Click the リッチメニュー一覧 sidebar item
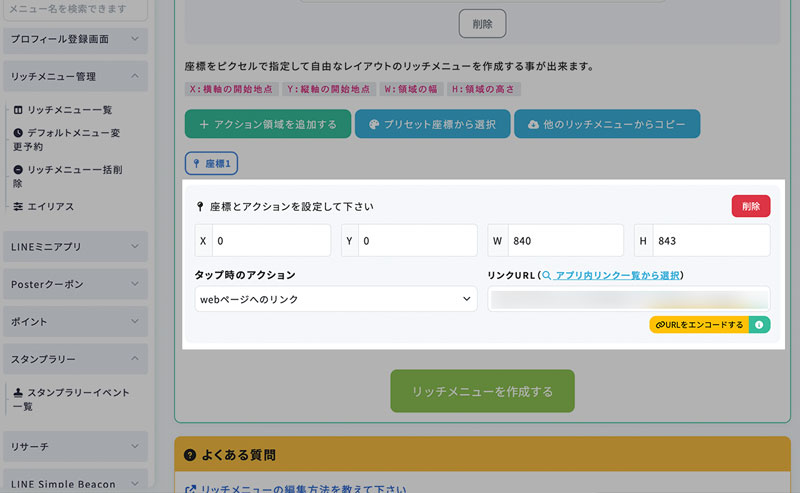Screen dimensions: 800x493 coord(69,109)
